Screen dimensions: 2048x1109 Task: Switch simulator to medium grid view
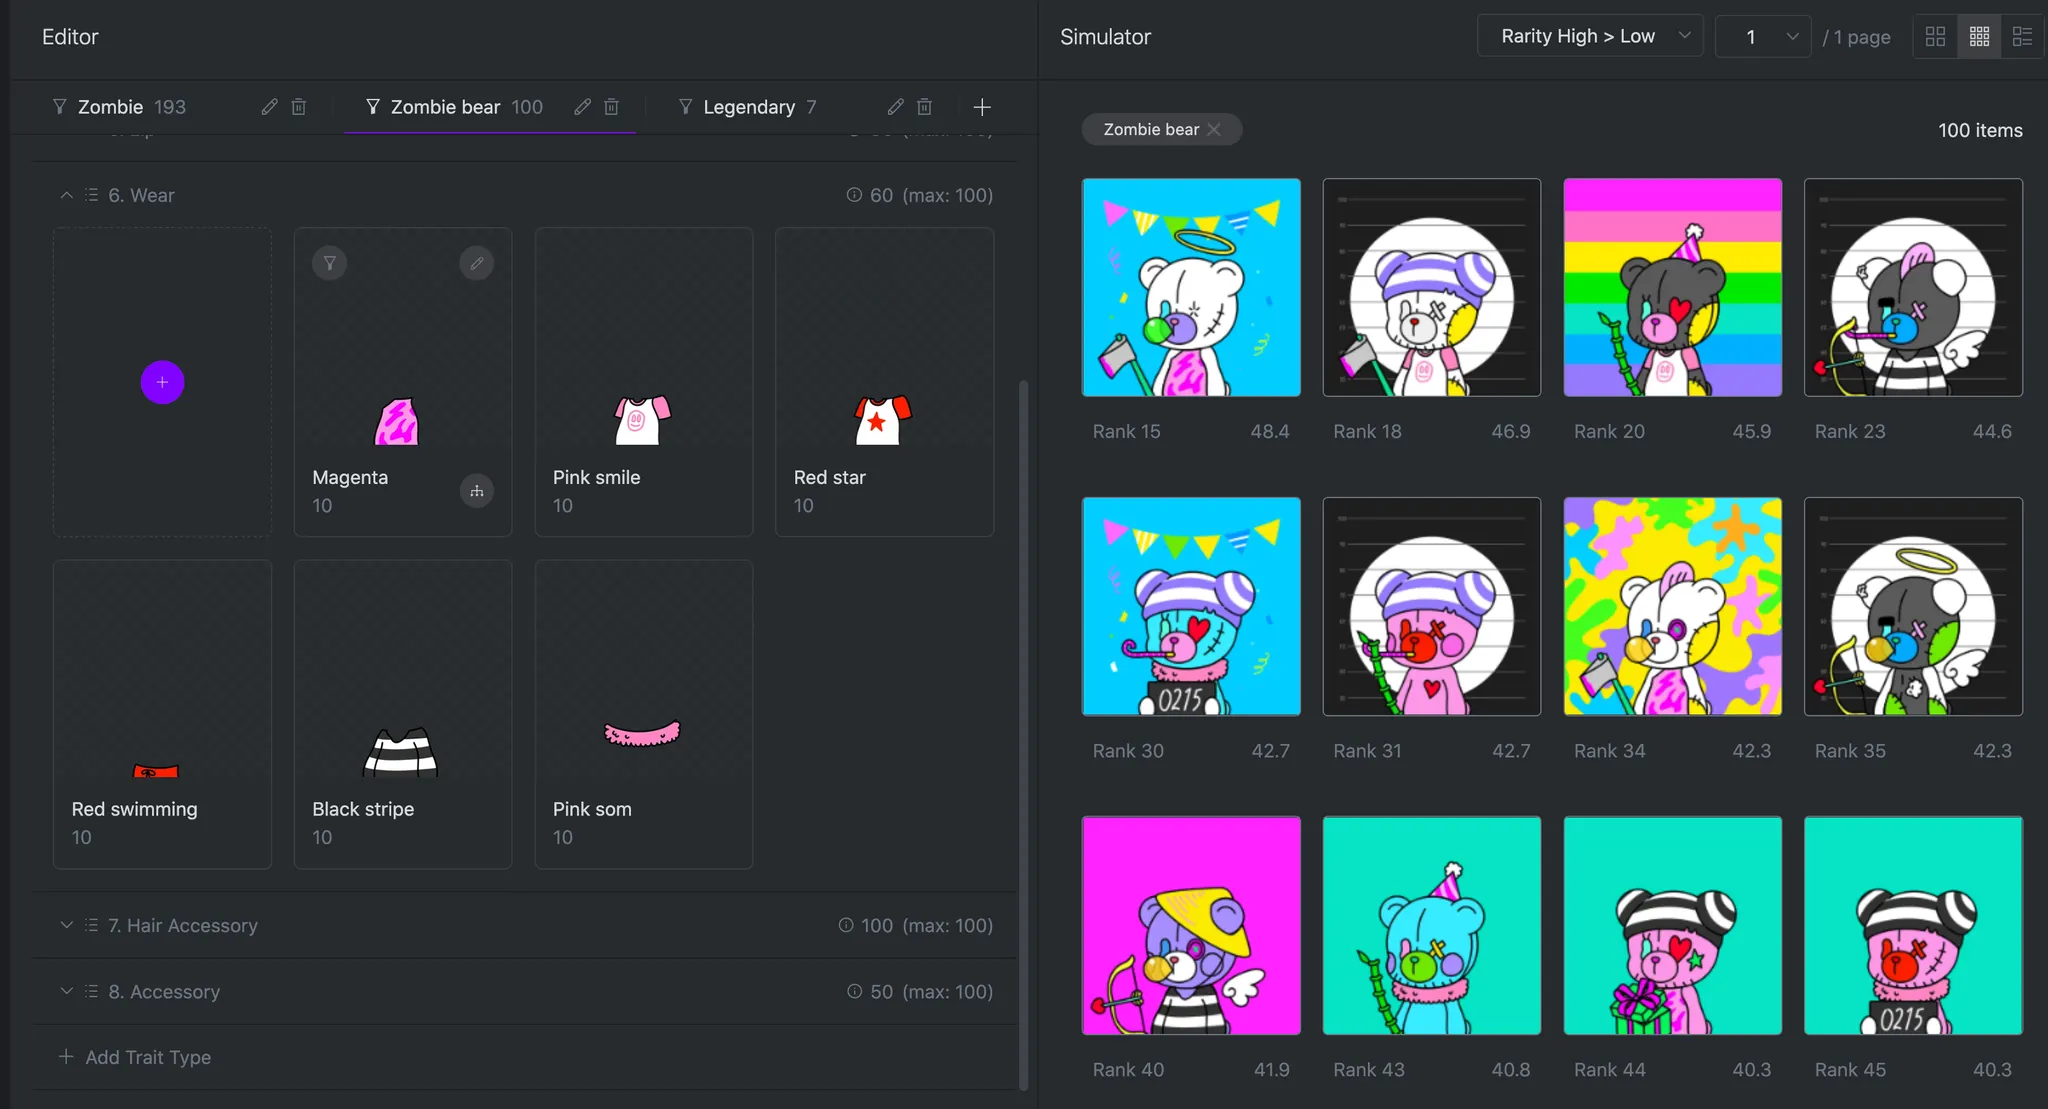point(1979,37)
